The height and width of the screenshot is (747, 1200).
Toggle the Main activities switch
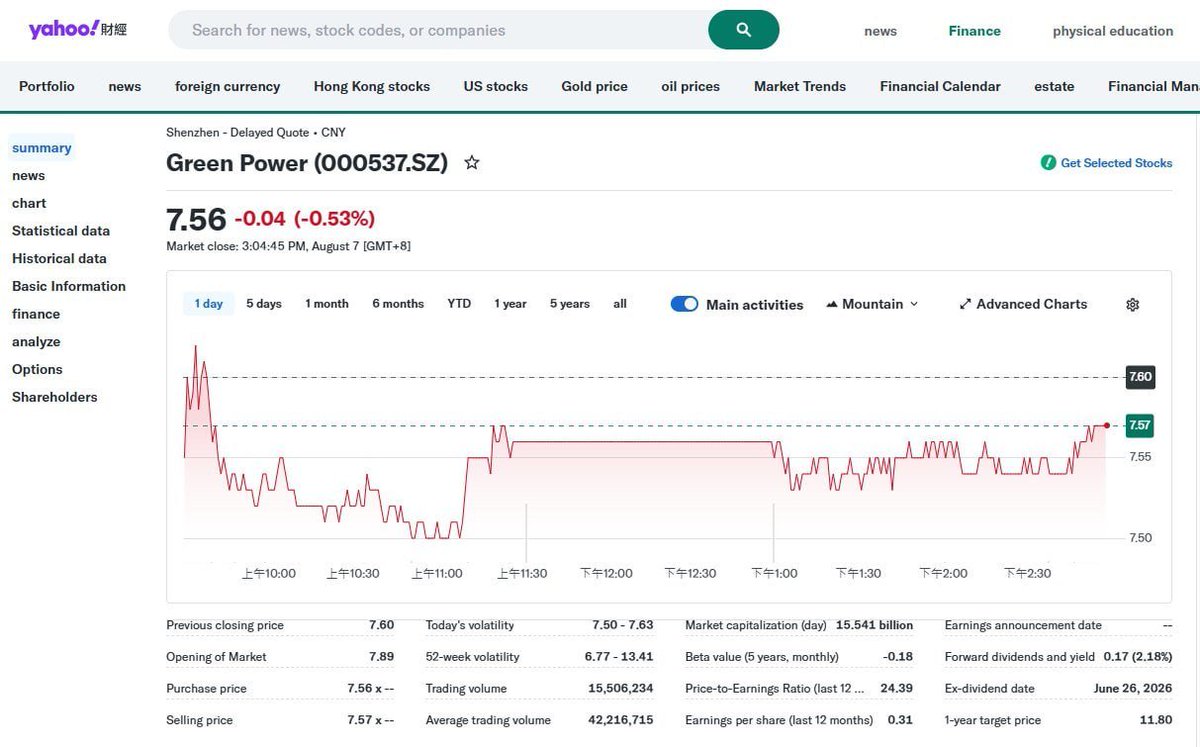(684, 304)
